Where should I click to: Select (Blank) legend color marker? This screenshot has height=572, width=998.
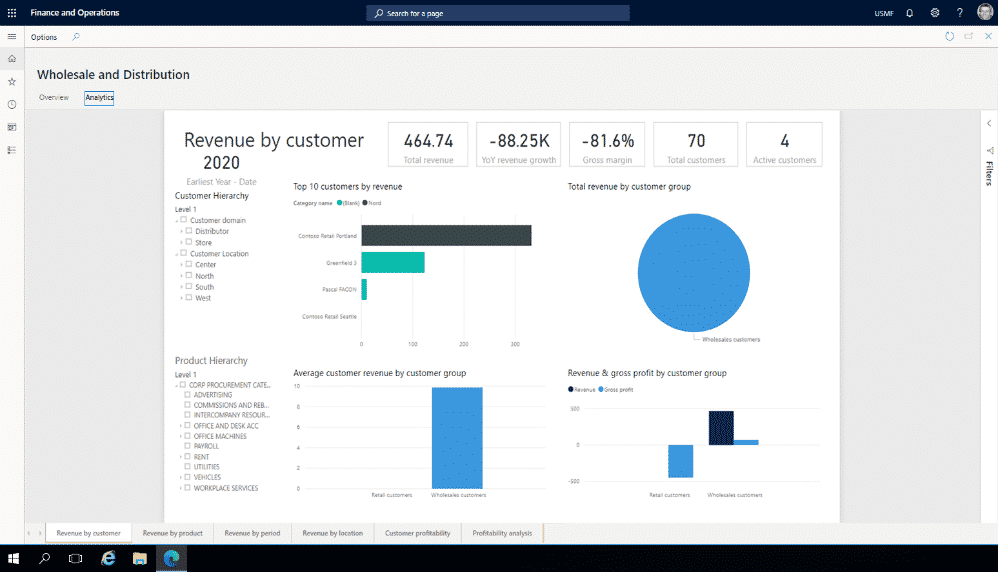click(339, 203)
